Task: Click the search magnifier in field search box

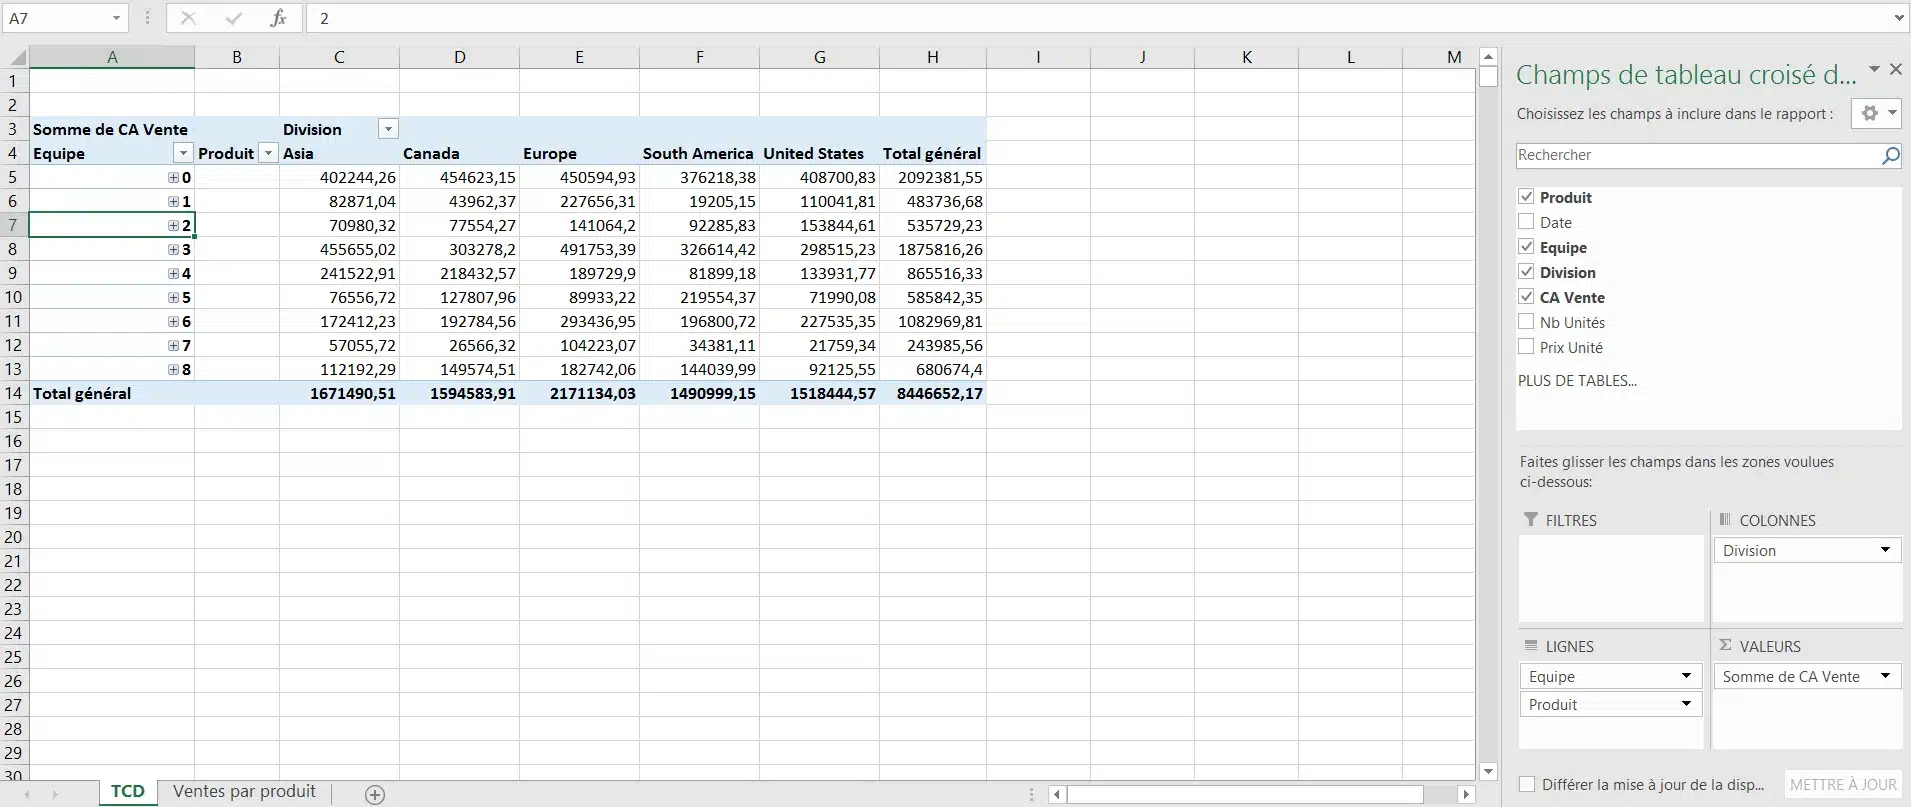Action: 1890,155
